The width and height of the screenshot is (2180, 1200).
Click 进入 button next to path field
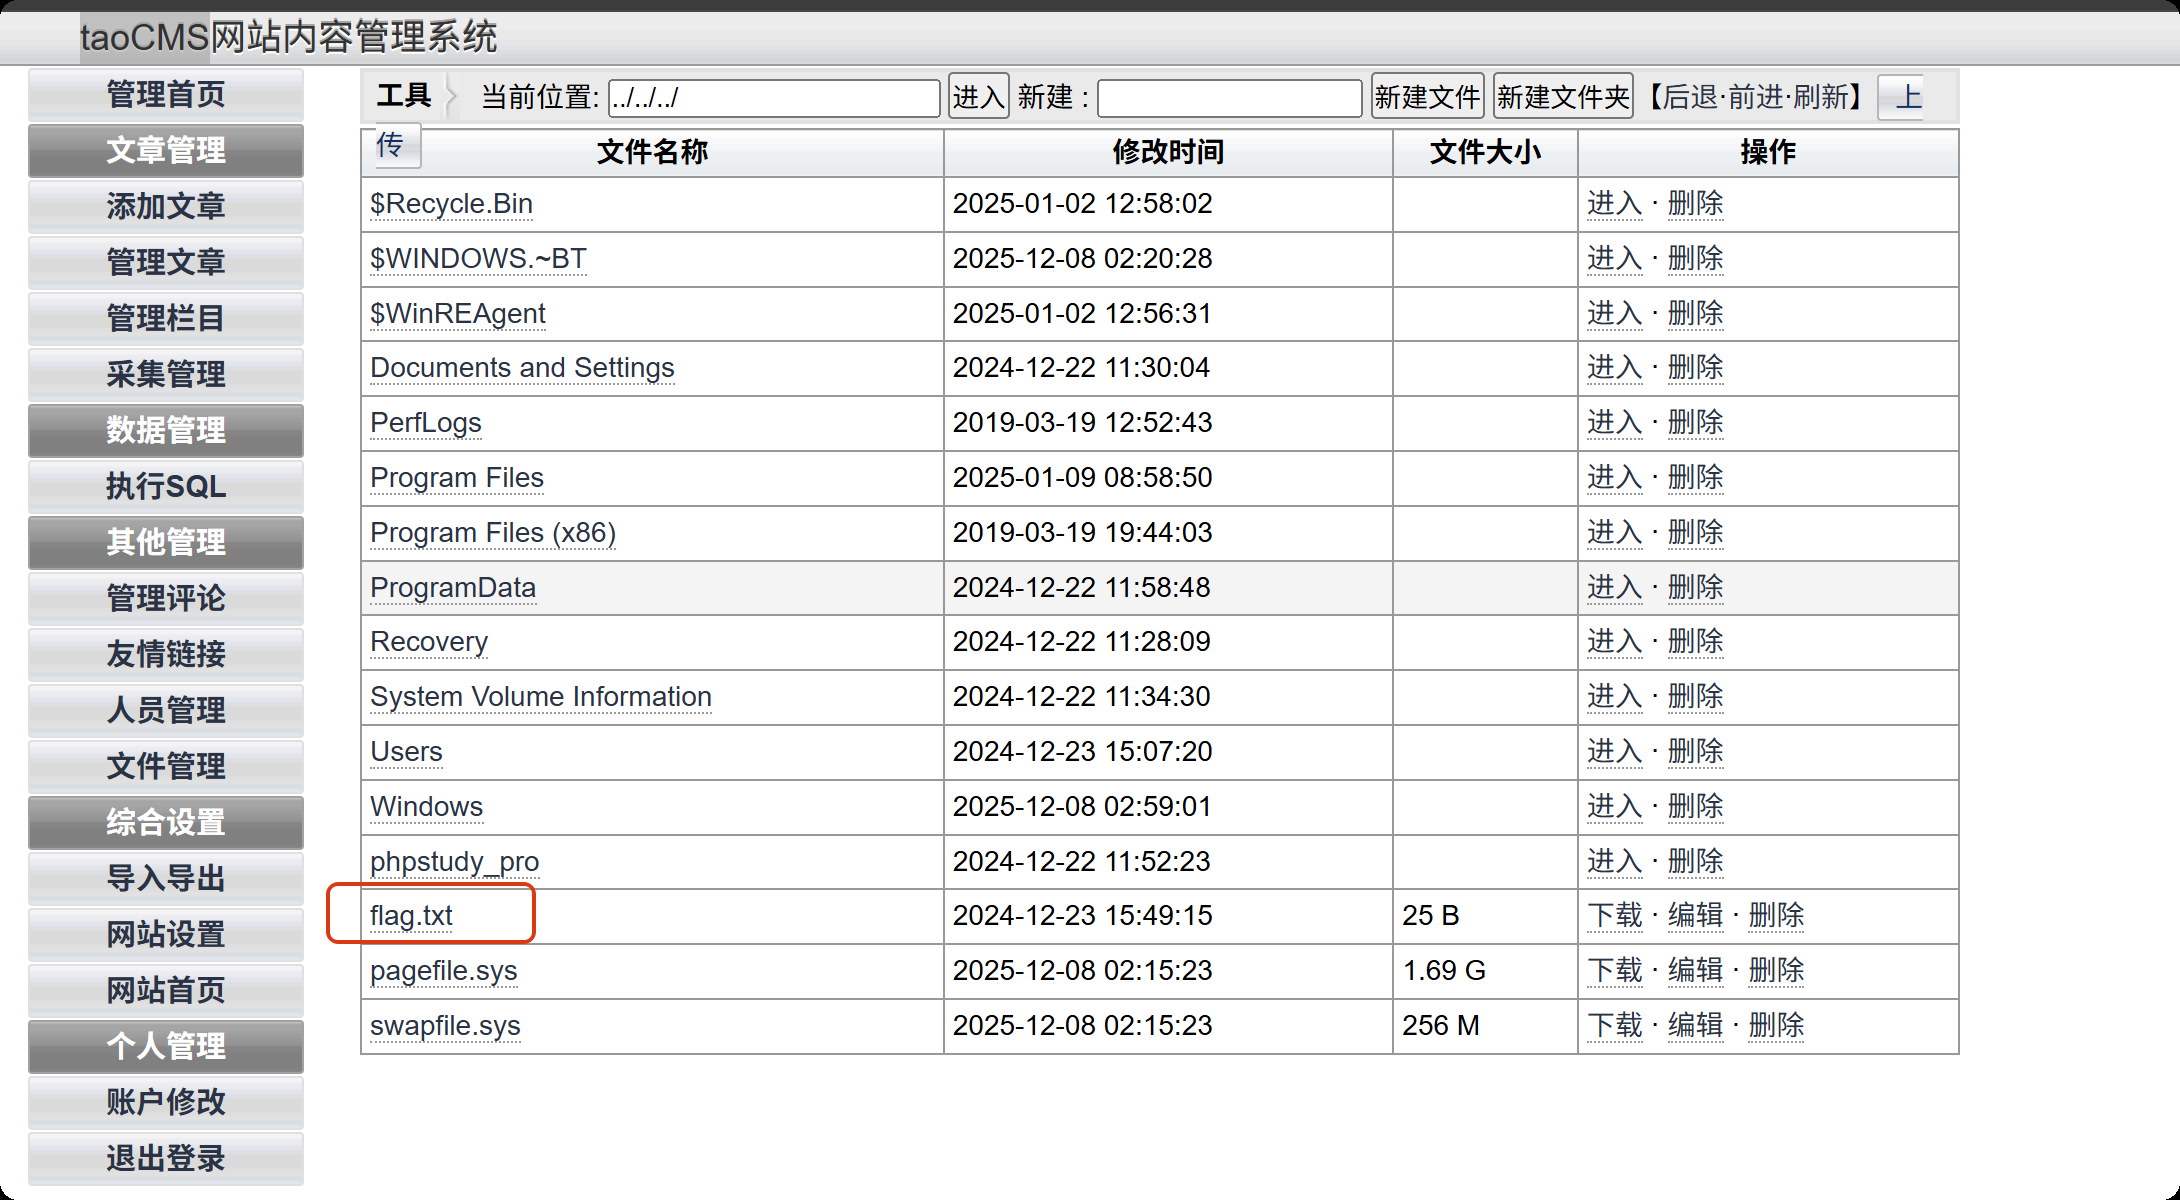(x=978, y=97)
